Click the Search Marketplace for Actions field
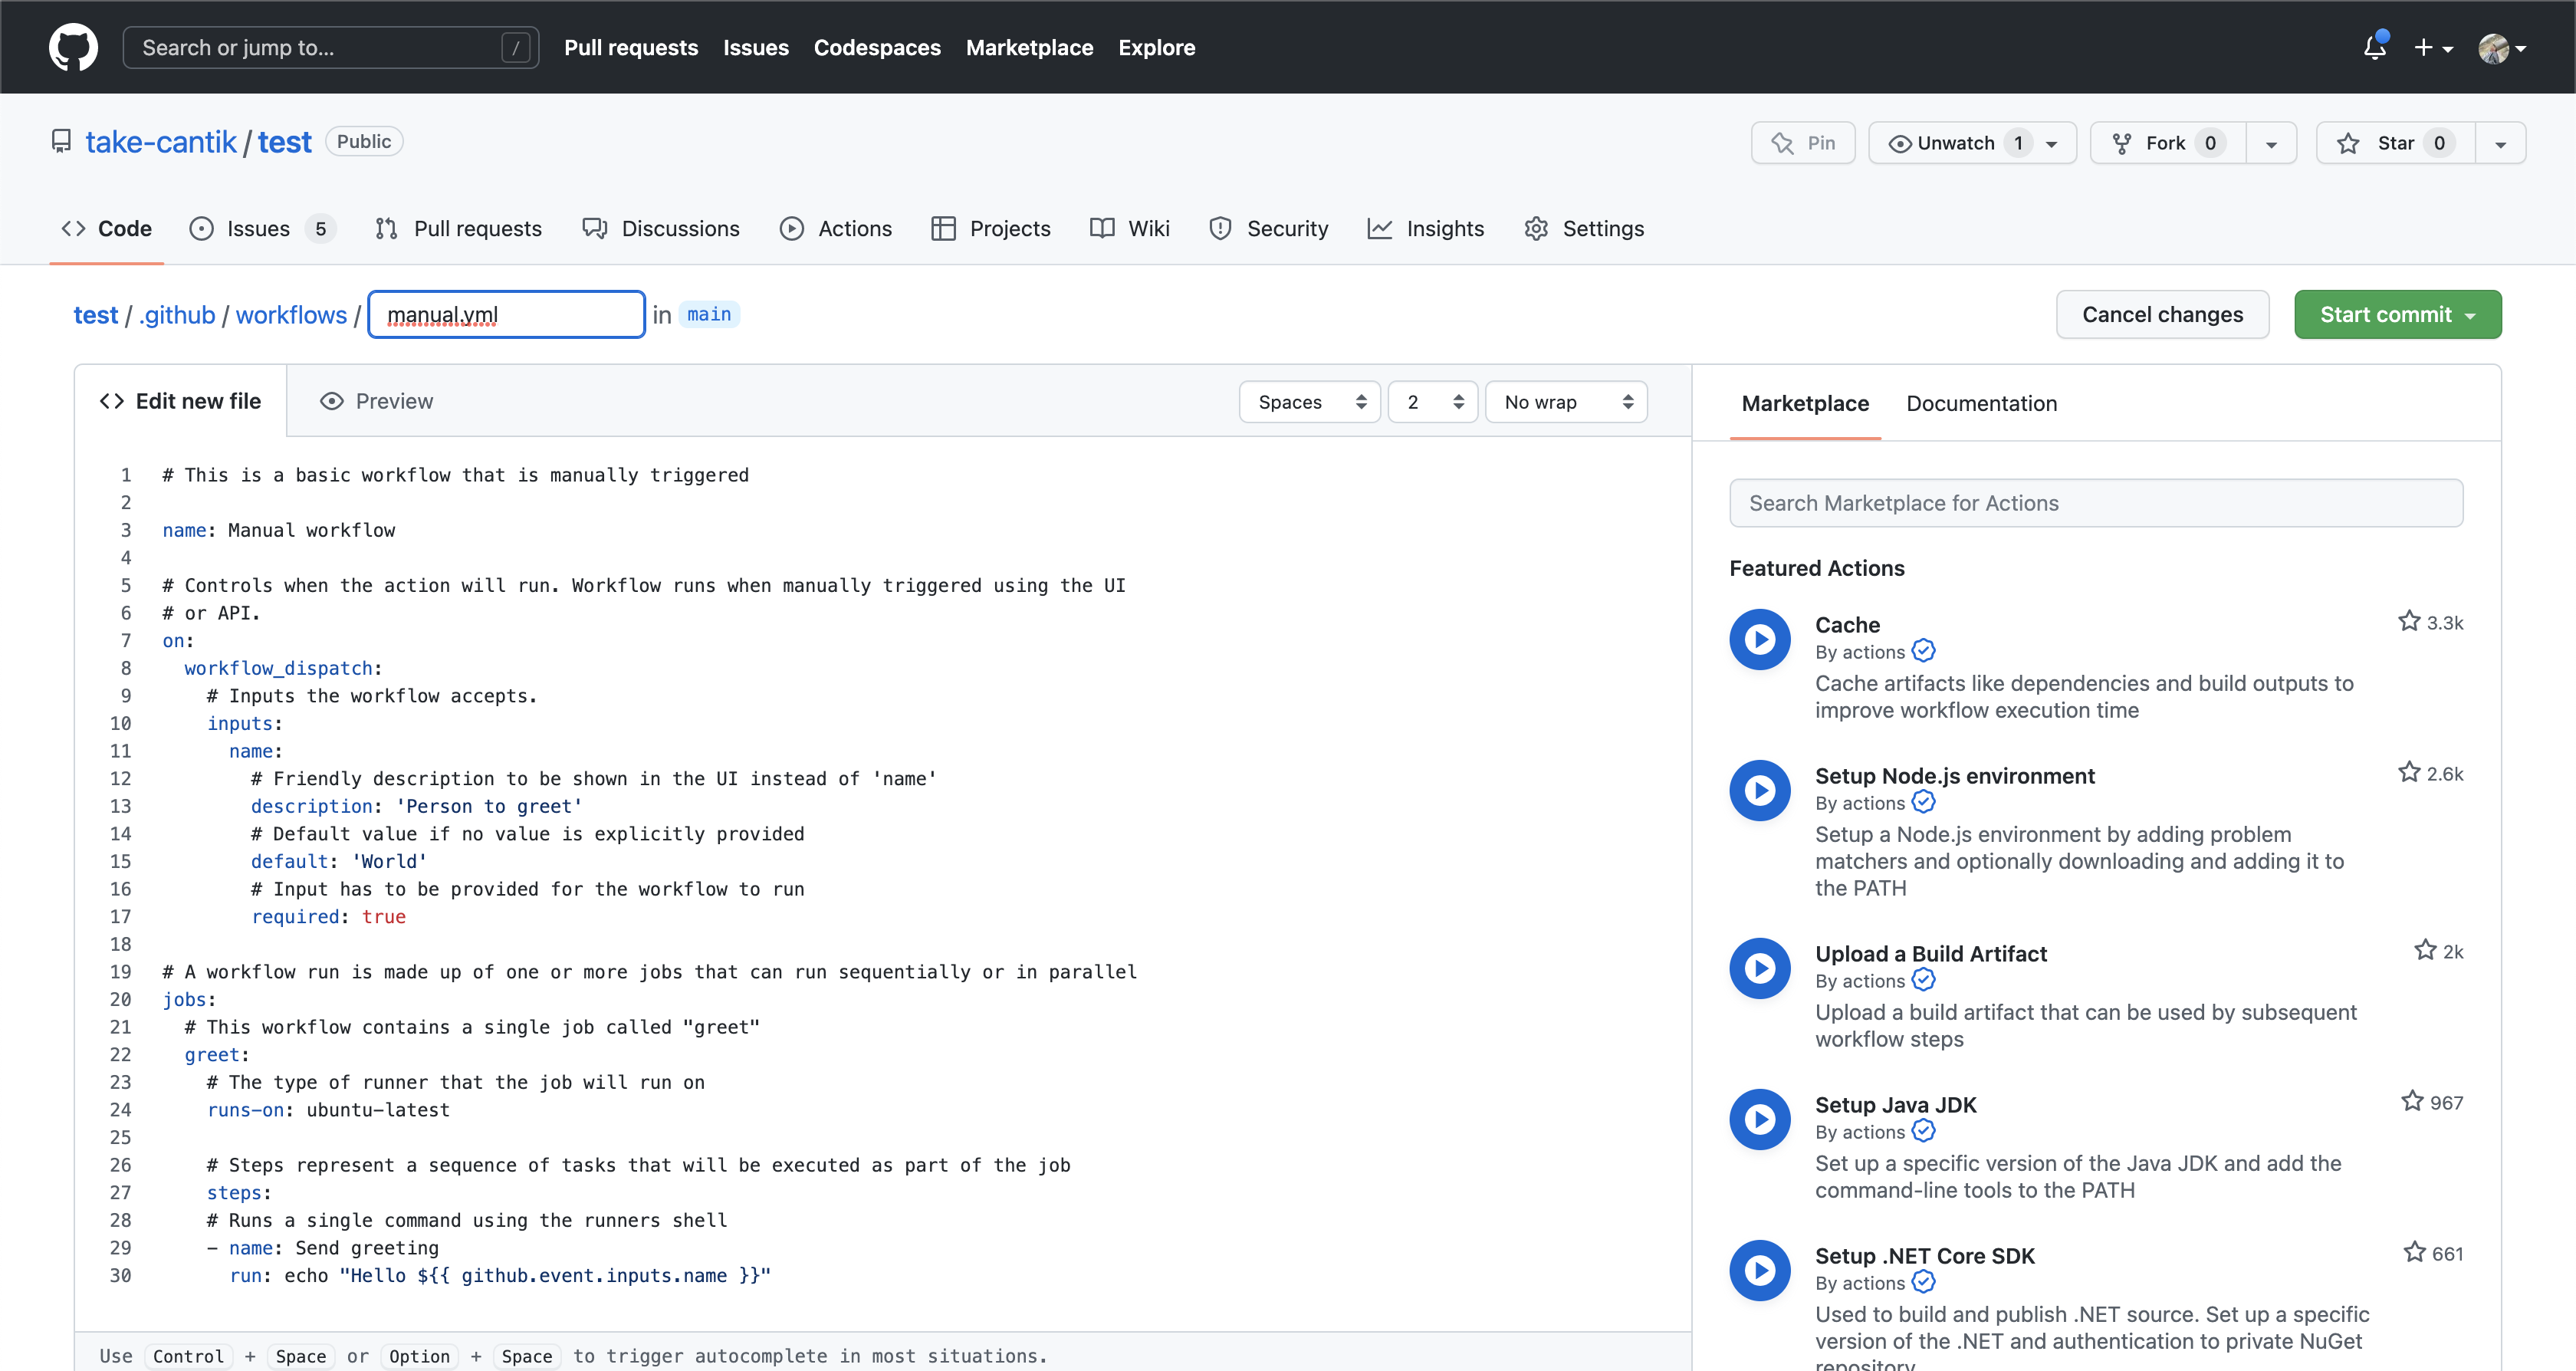This screenshot has height=1371, width=2576. click(x=2095, y=502)
